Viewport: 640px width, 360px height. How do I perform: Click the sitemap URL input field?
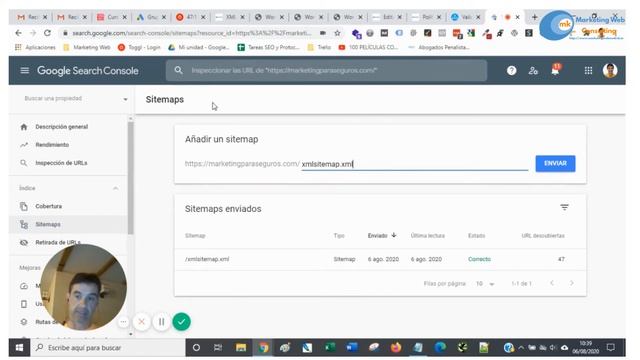414,164
